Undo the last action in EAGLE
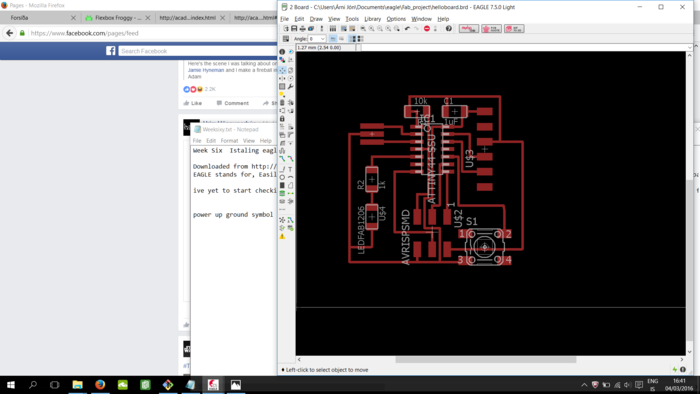 (407, 29)
